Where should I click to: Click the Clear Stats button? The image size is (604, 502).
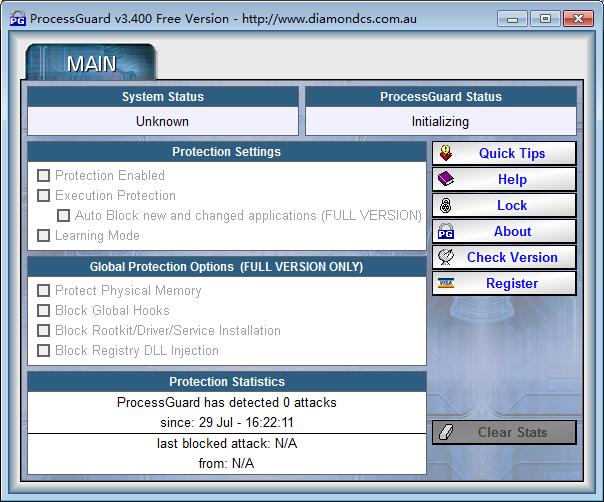(x=504, y=432)
